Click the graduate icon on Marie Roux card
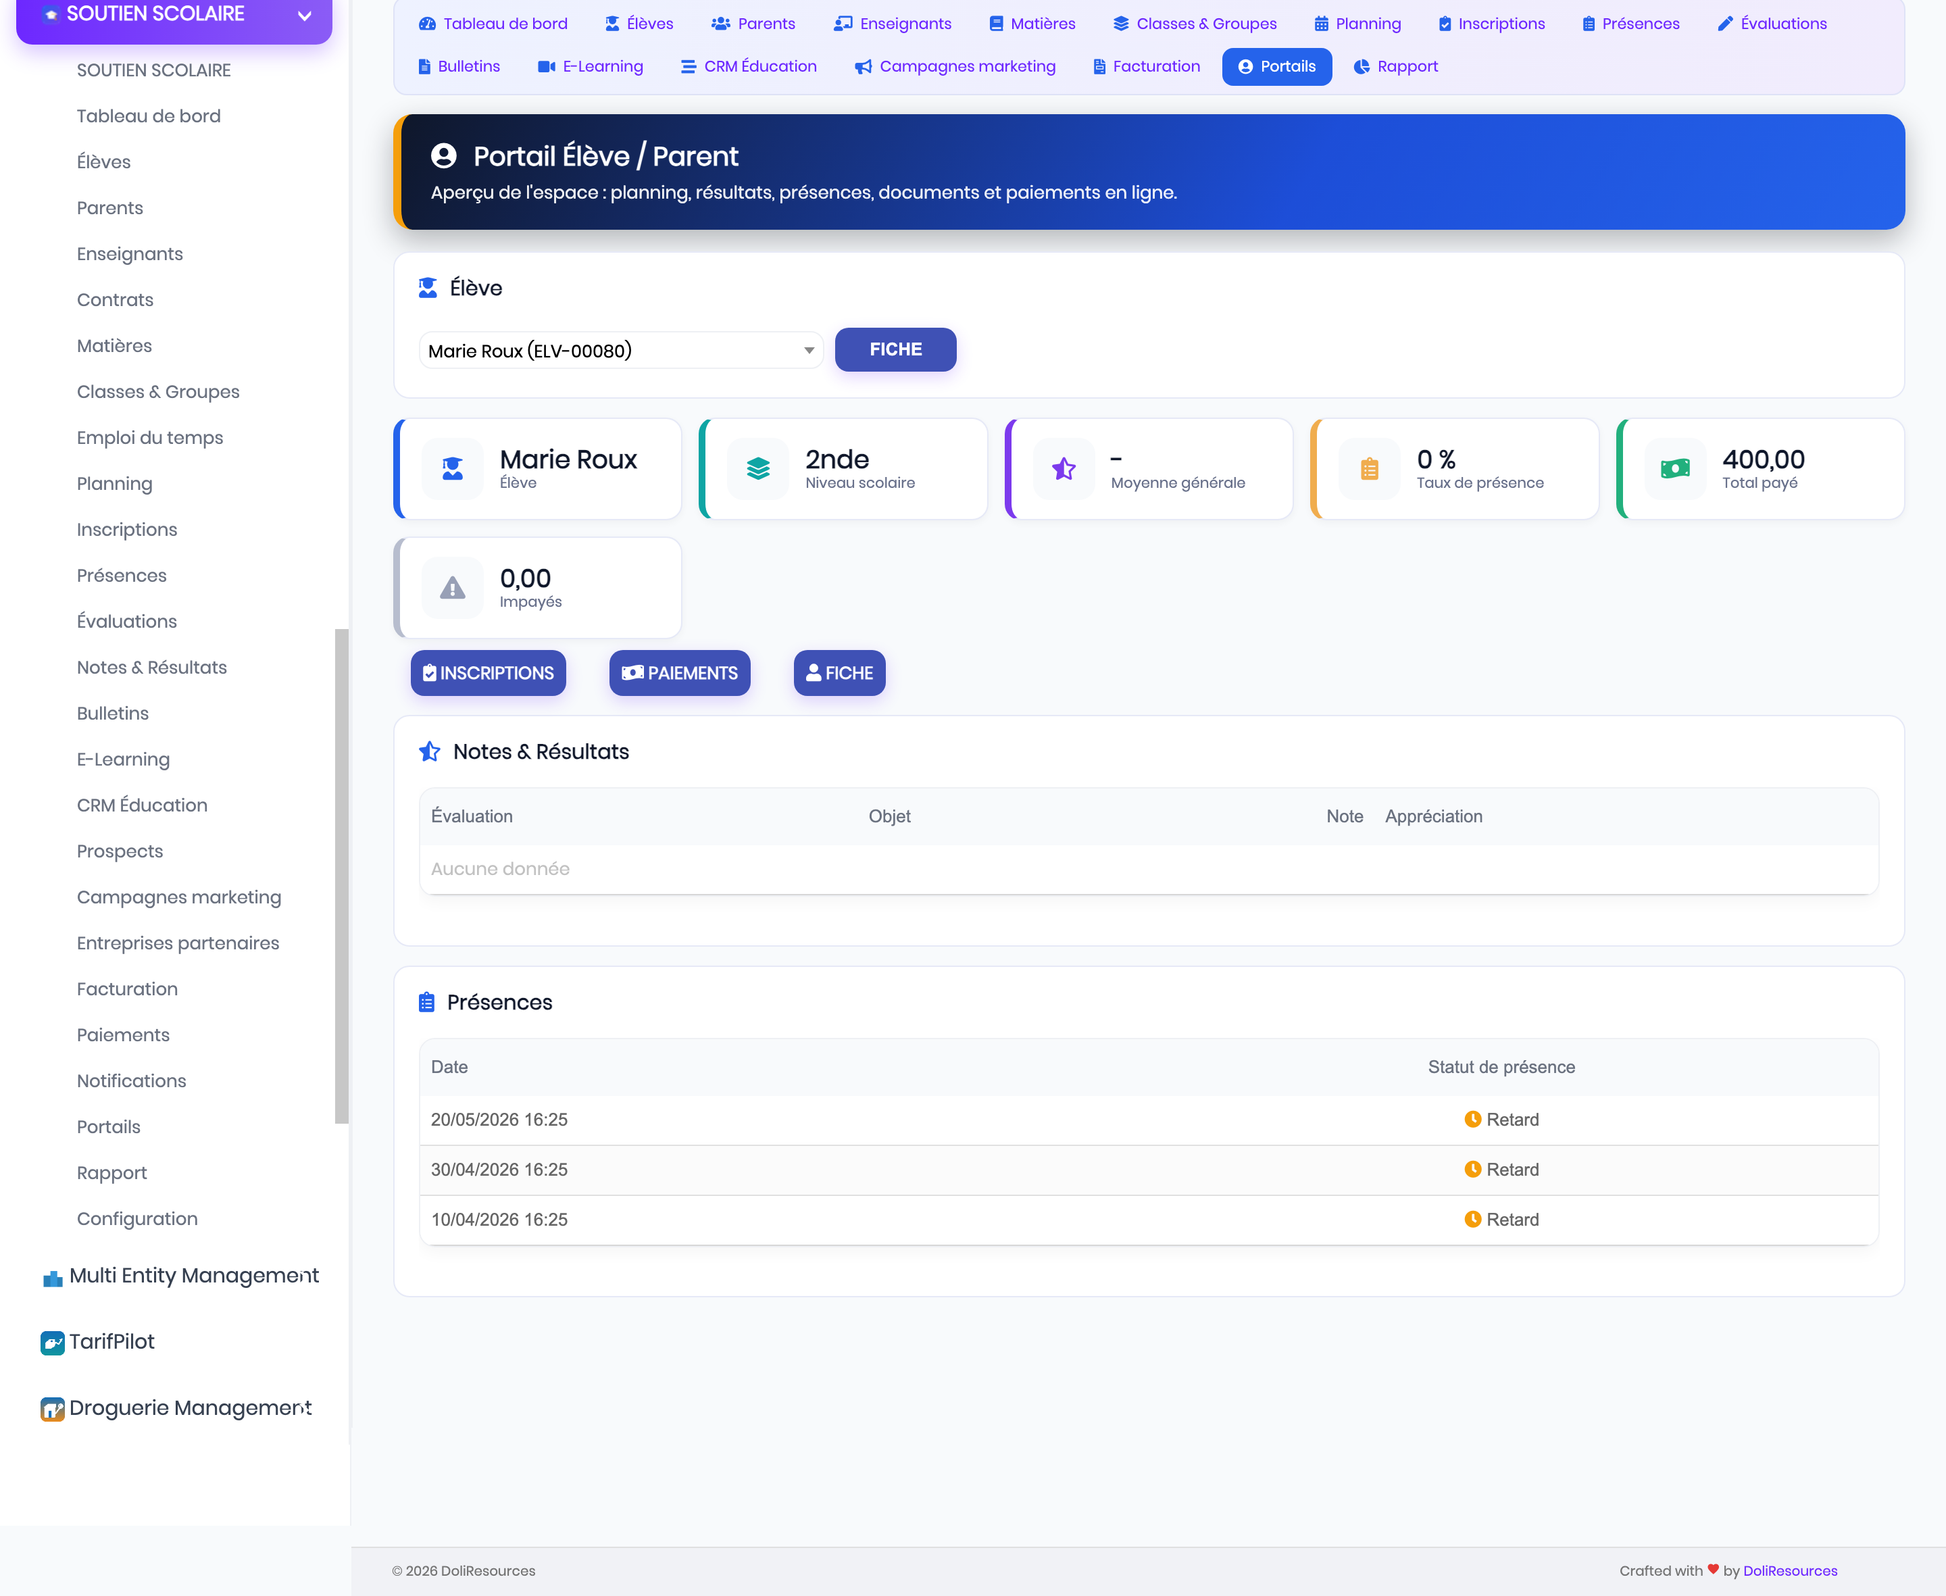This screenshot has height=1596, width=1946. click(x=453, y=469)
